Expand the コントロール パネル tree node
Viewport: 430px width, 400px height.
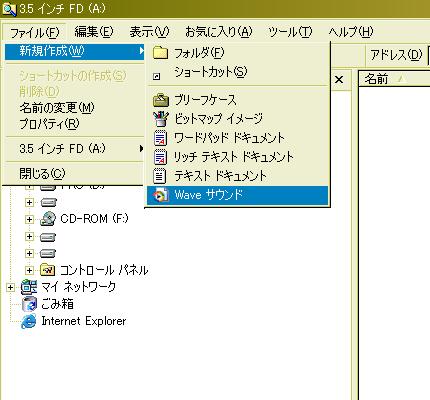29,270
